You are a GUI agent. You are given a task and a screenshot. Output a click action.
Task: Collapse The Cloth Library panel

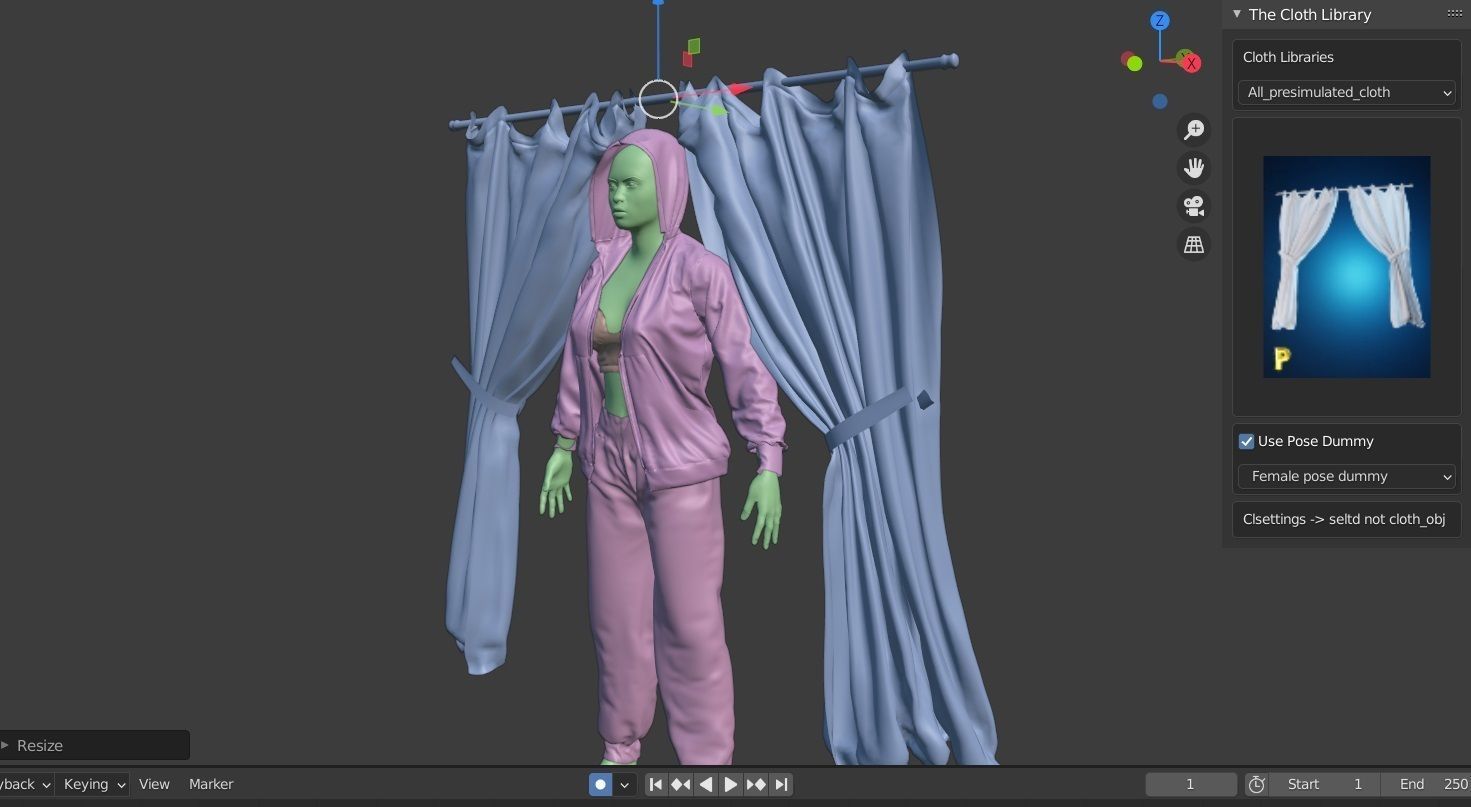point(1237,14)
